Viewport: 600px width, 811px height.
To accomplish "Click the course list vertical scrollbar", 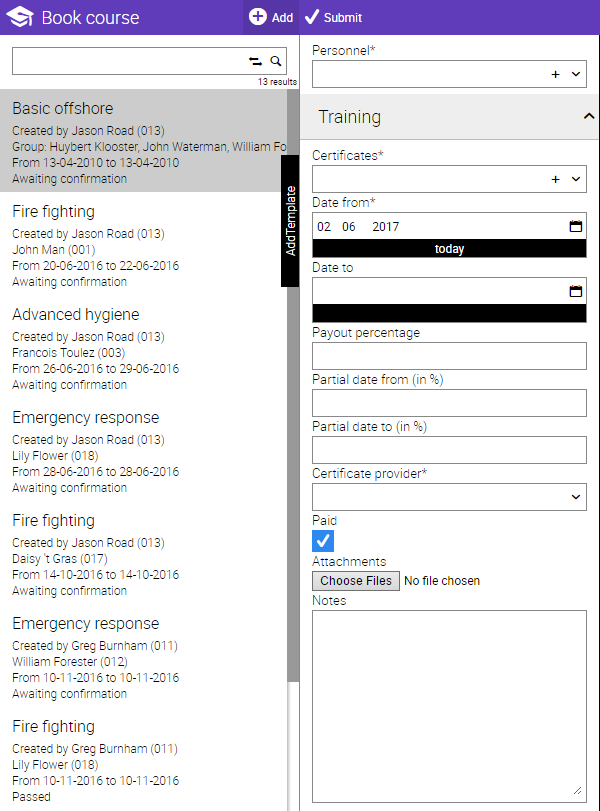I will pyautogui.click(x=293, y=400).
